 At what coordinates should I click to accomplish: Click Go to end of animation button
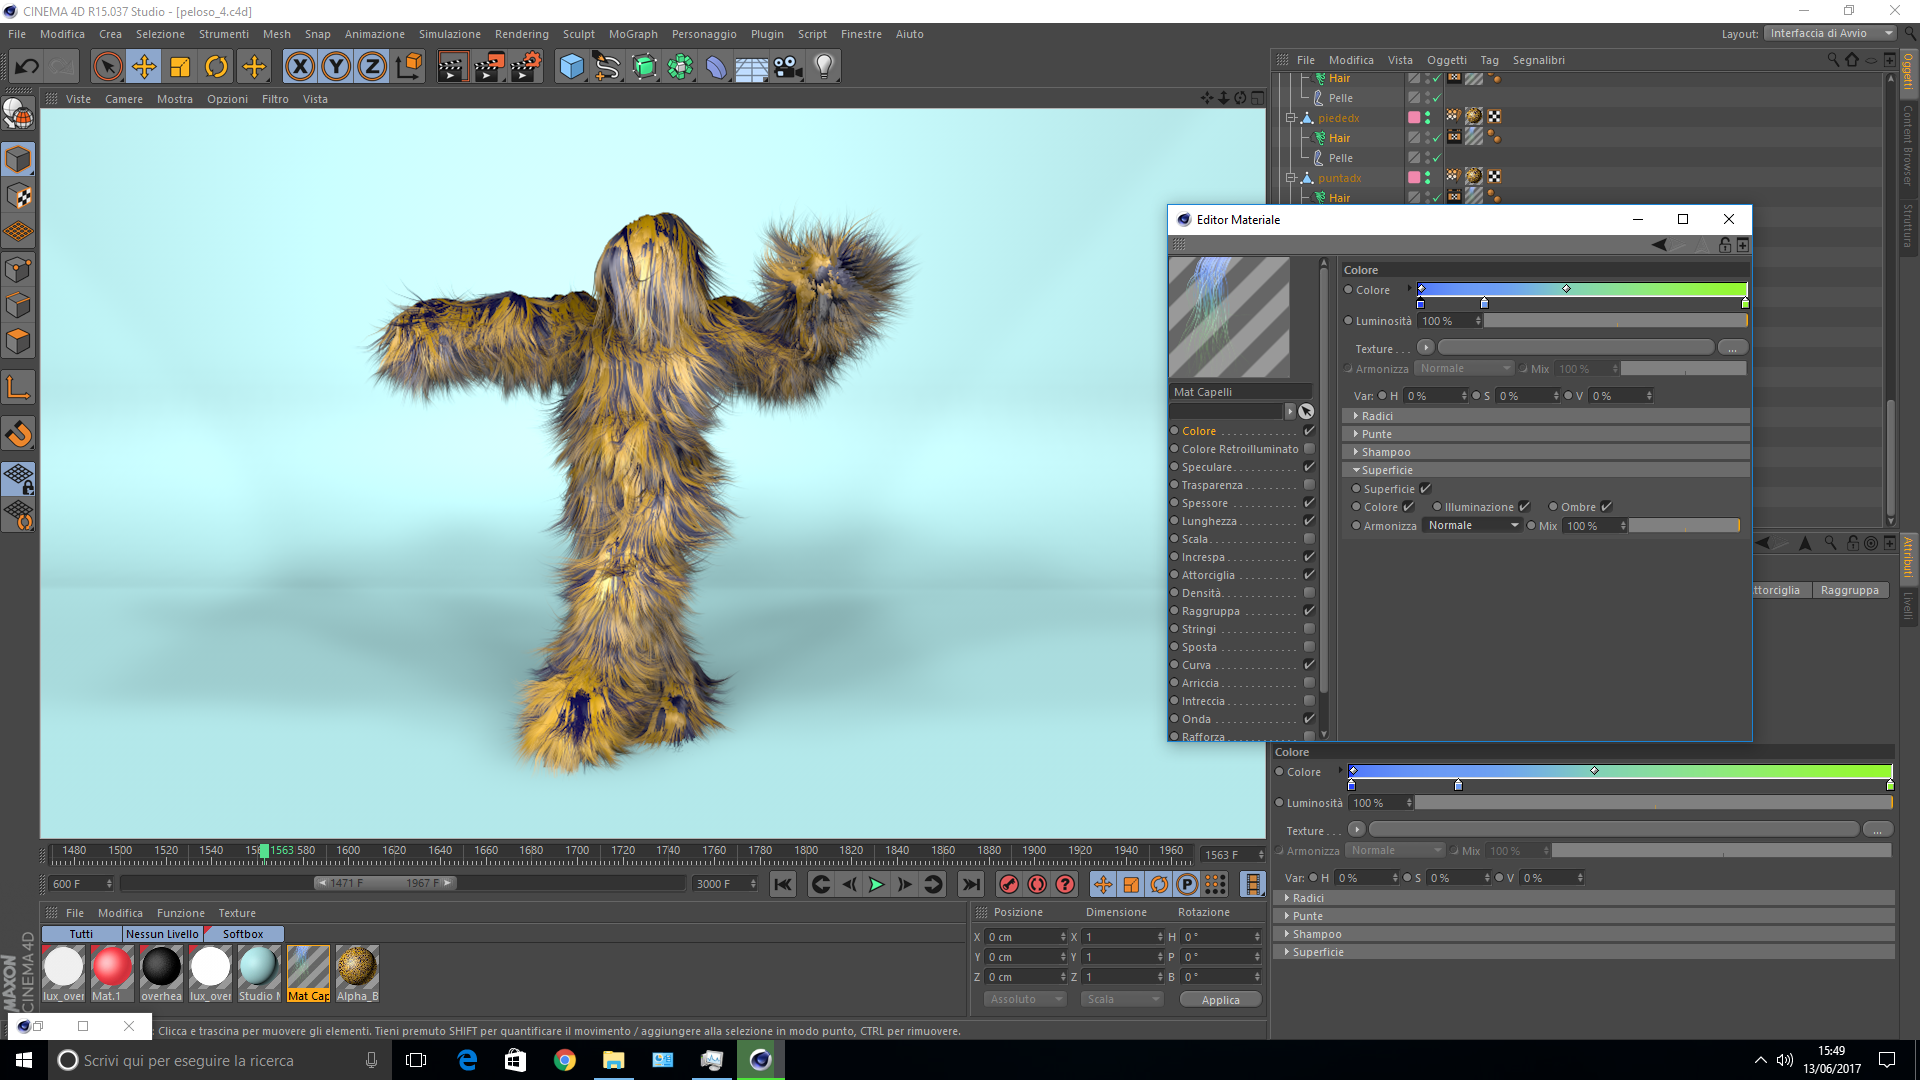coord(970,884)
